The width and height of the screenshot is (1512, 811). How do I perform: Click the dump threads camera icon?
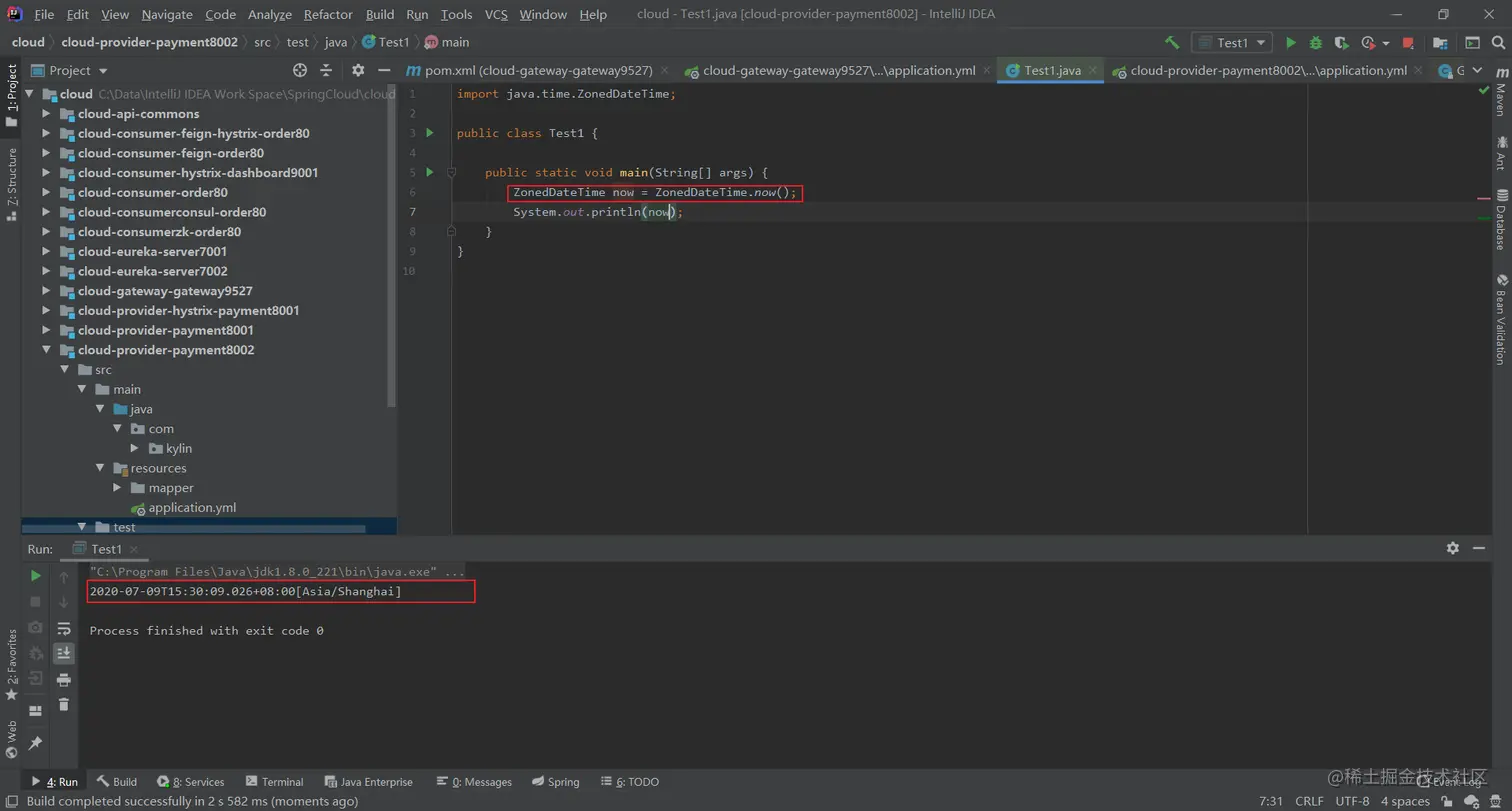click(35, 627)
